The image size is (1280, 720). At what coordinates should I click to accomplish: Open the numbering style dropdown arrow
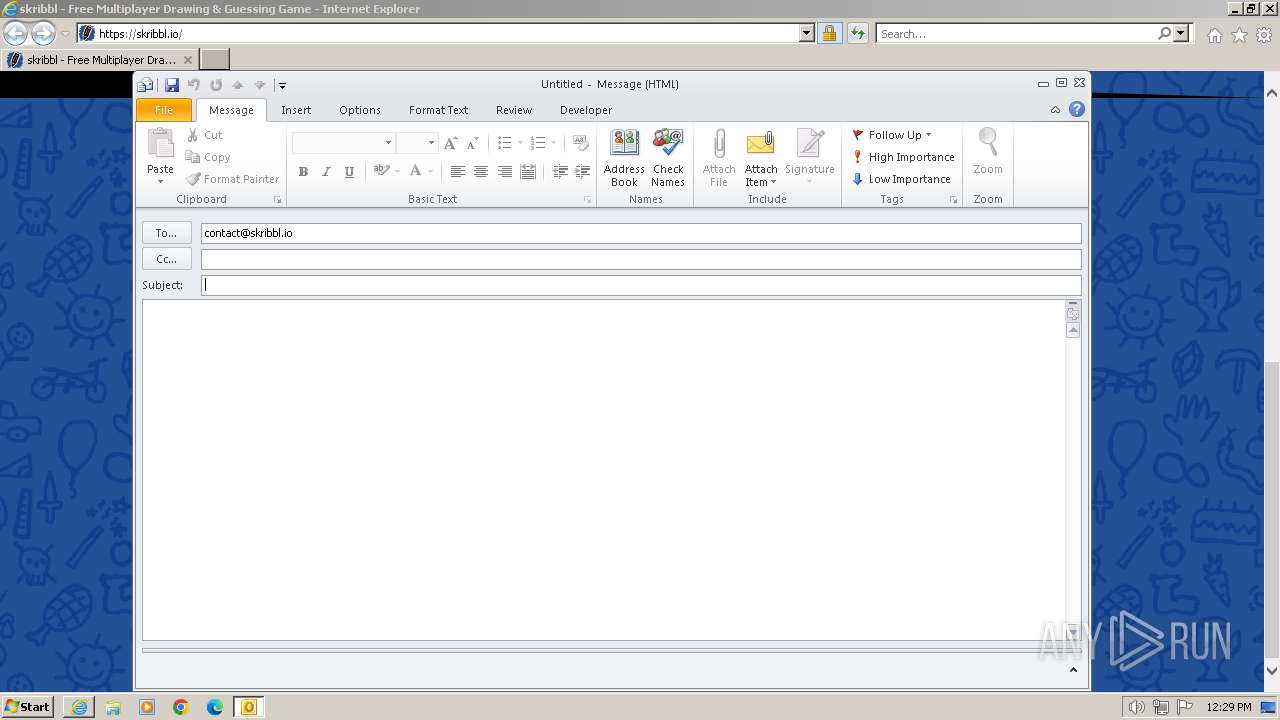click(x=554, y=143)
